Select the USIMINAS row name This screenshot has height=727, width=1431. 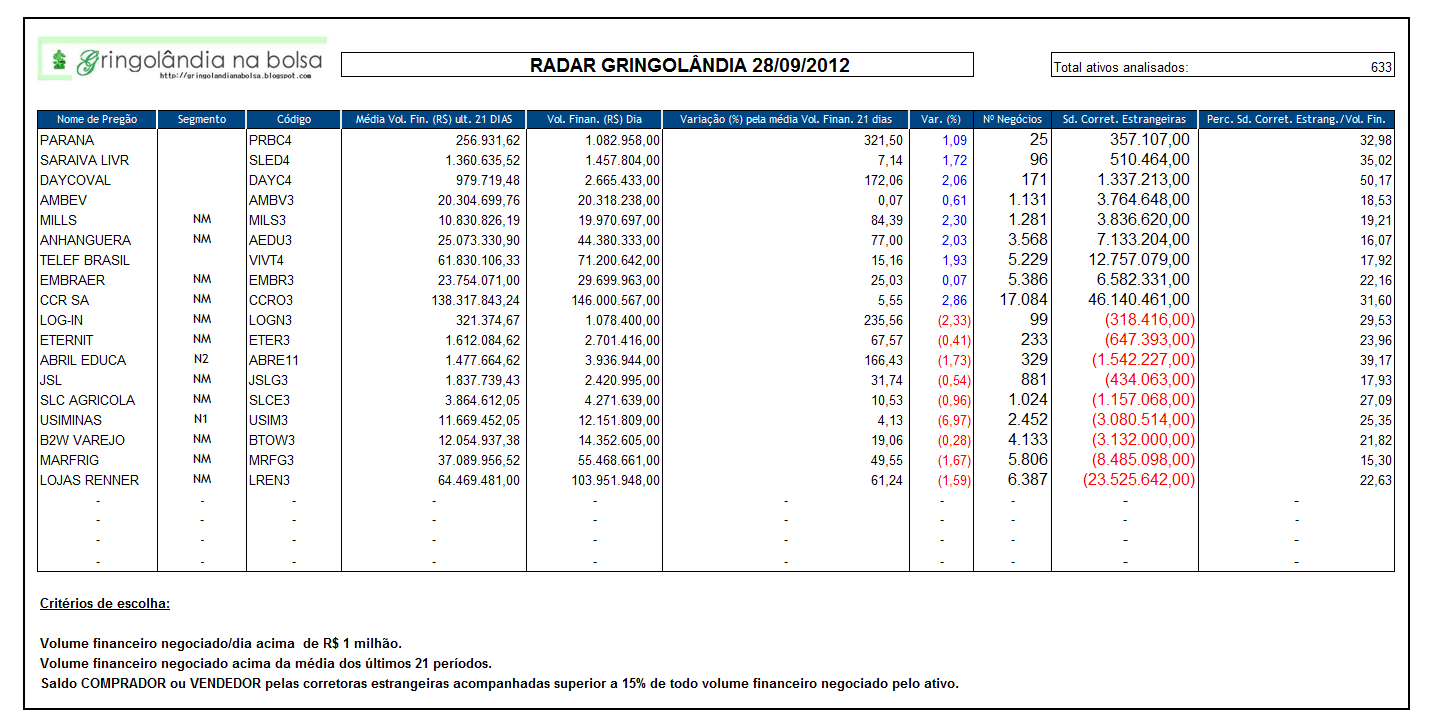tap(71, 420)
